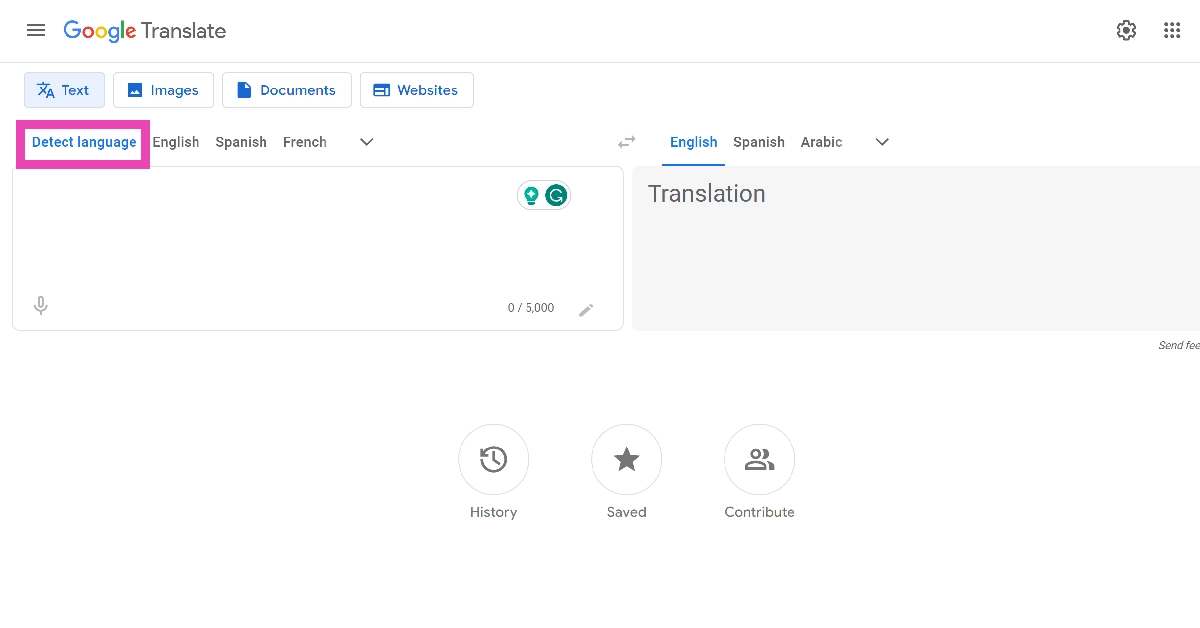Click the lightbulb extension icon
This screenshot has width=1200, height=628.
[531, 195]
